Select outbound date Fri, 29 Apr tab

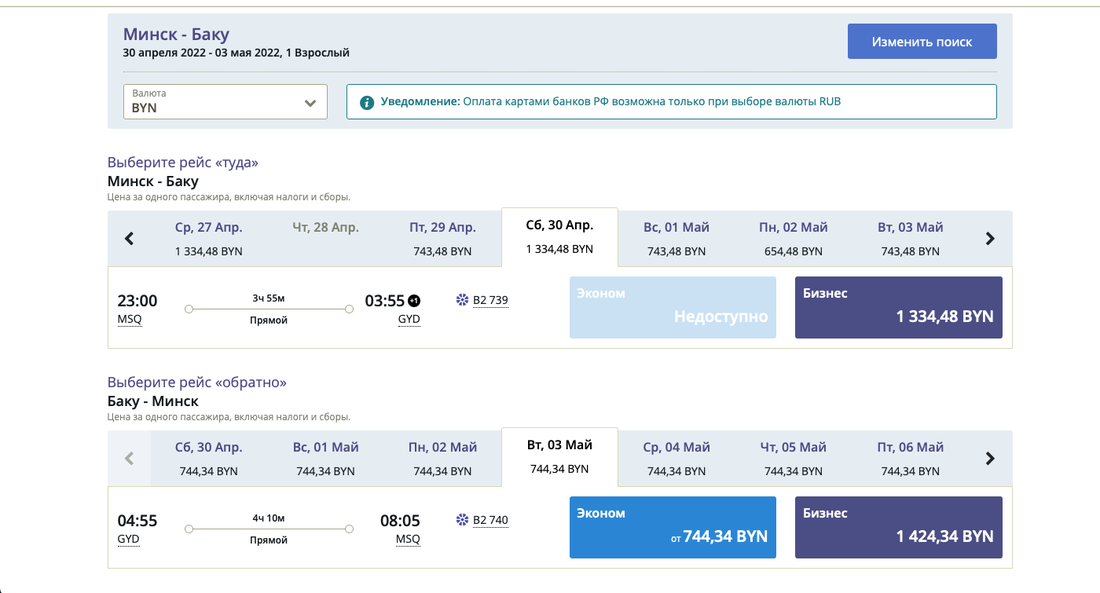pos(443,238)
